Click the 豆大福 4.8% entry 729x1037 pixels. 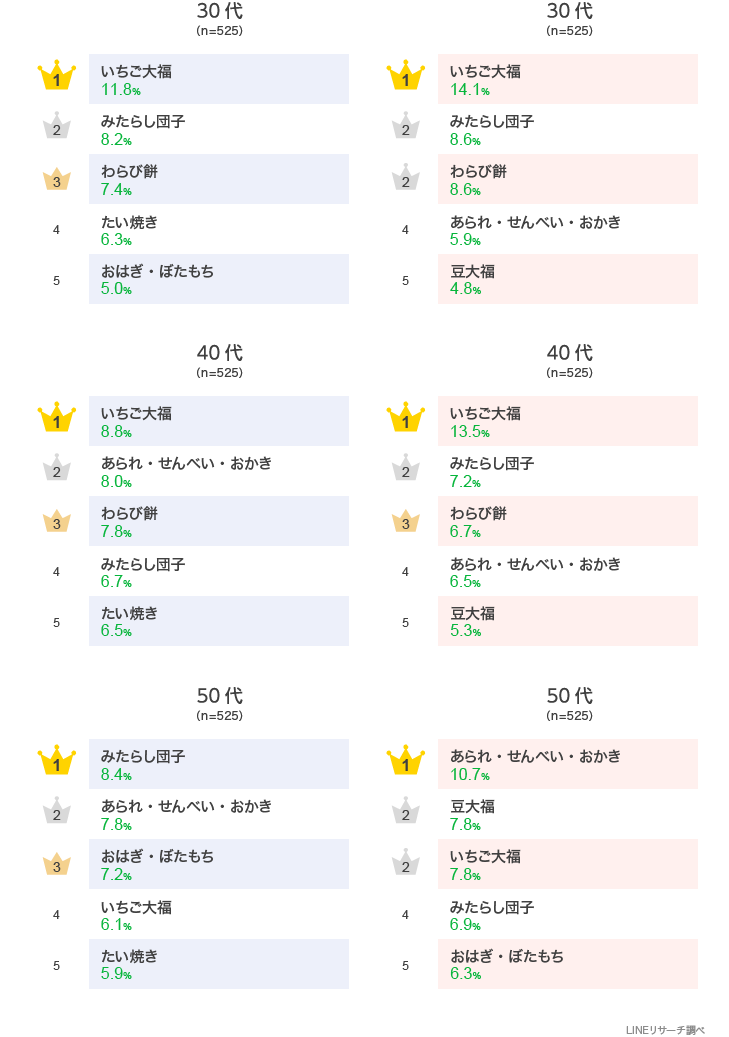pos(567,279)
